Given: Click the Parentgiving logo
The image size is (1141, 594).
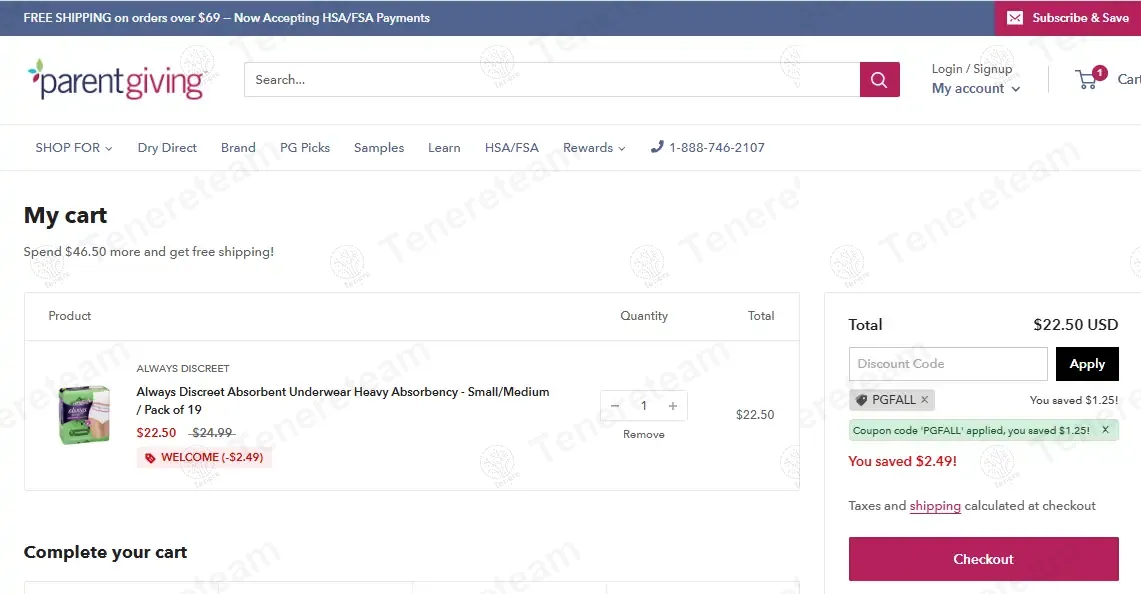Looking at the screenshot, I should point(116,80).
